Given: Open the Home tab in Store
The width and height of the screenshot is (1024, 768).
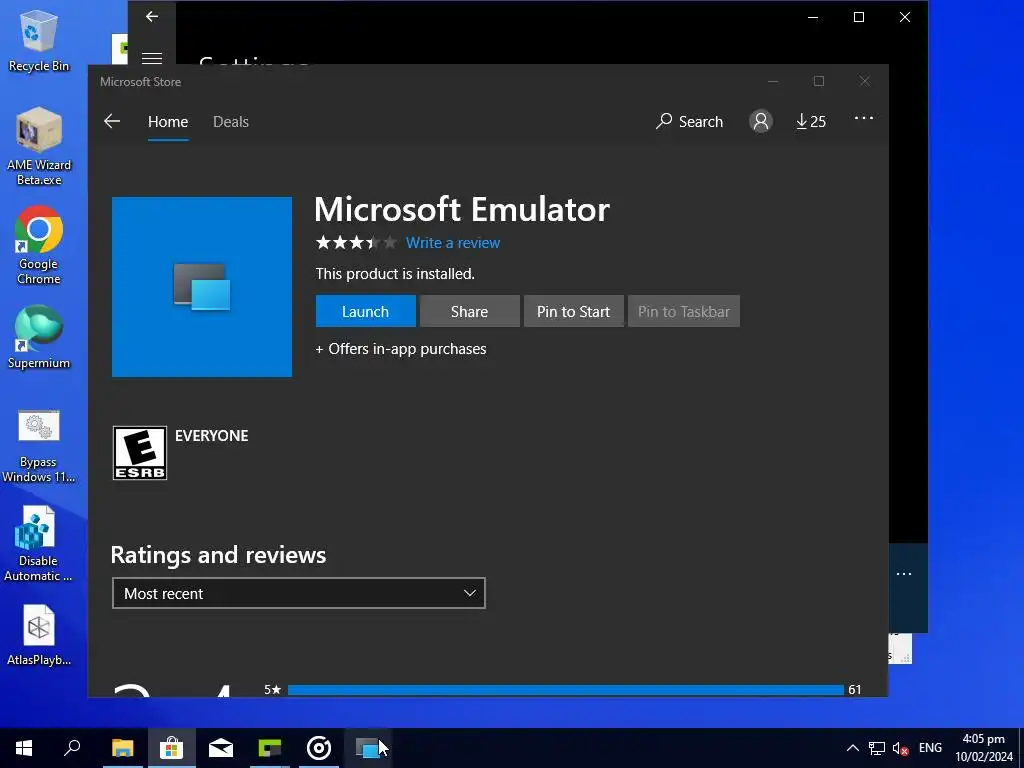Looking at the screenshot, I should click(168, 121).
